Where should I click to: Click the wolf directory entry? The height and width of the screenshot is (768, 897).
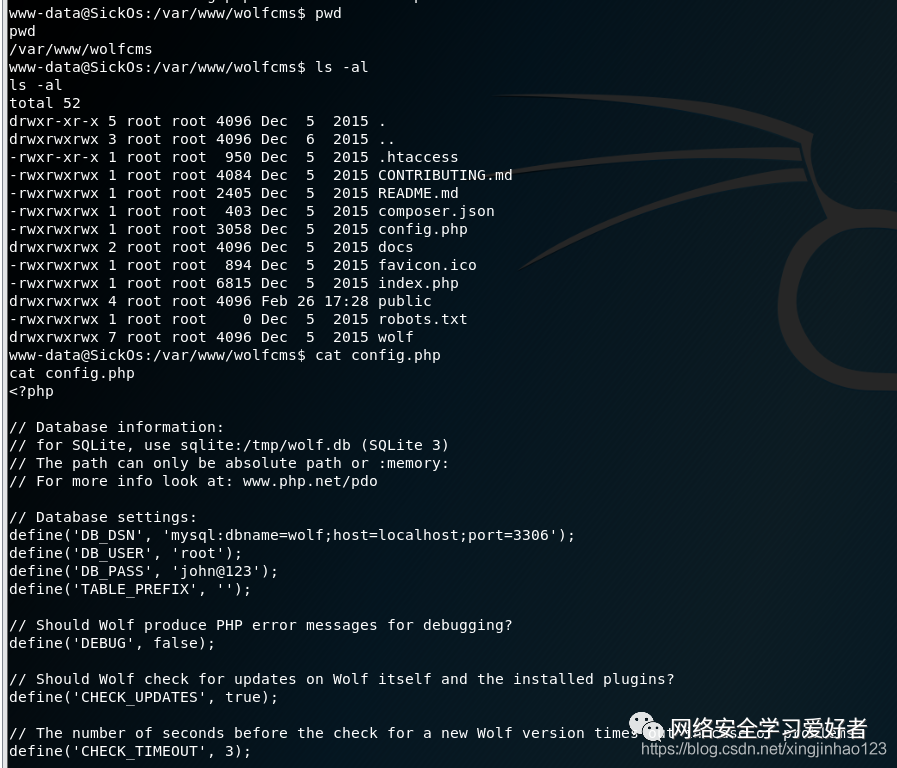point(396,337)
